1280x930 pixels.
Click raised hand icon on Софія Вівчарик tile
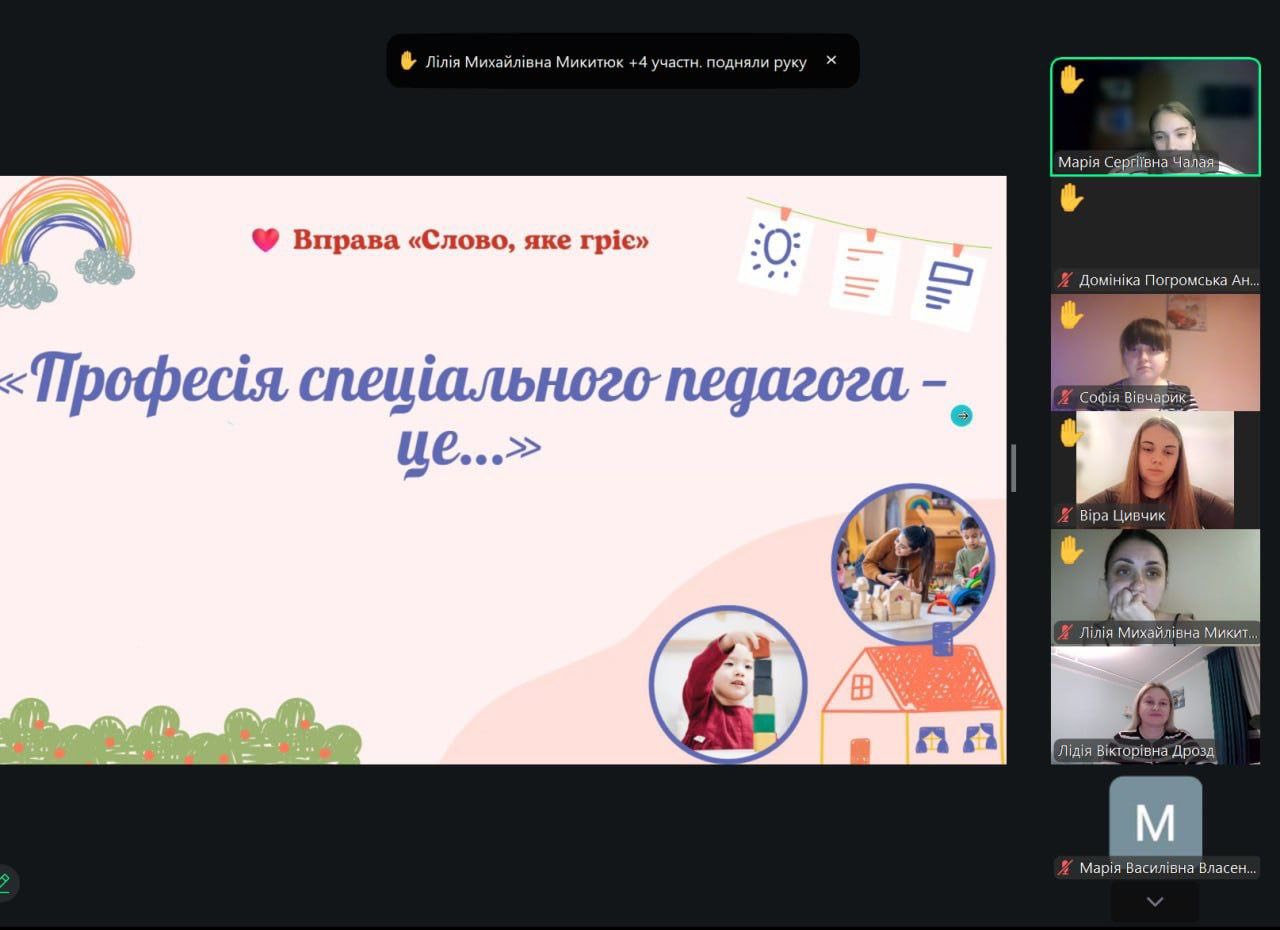1071,315
